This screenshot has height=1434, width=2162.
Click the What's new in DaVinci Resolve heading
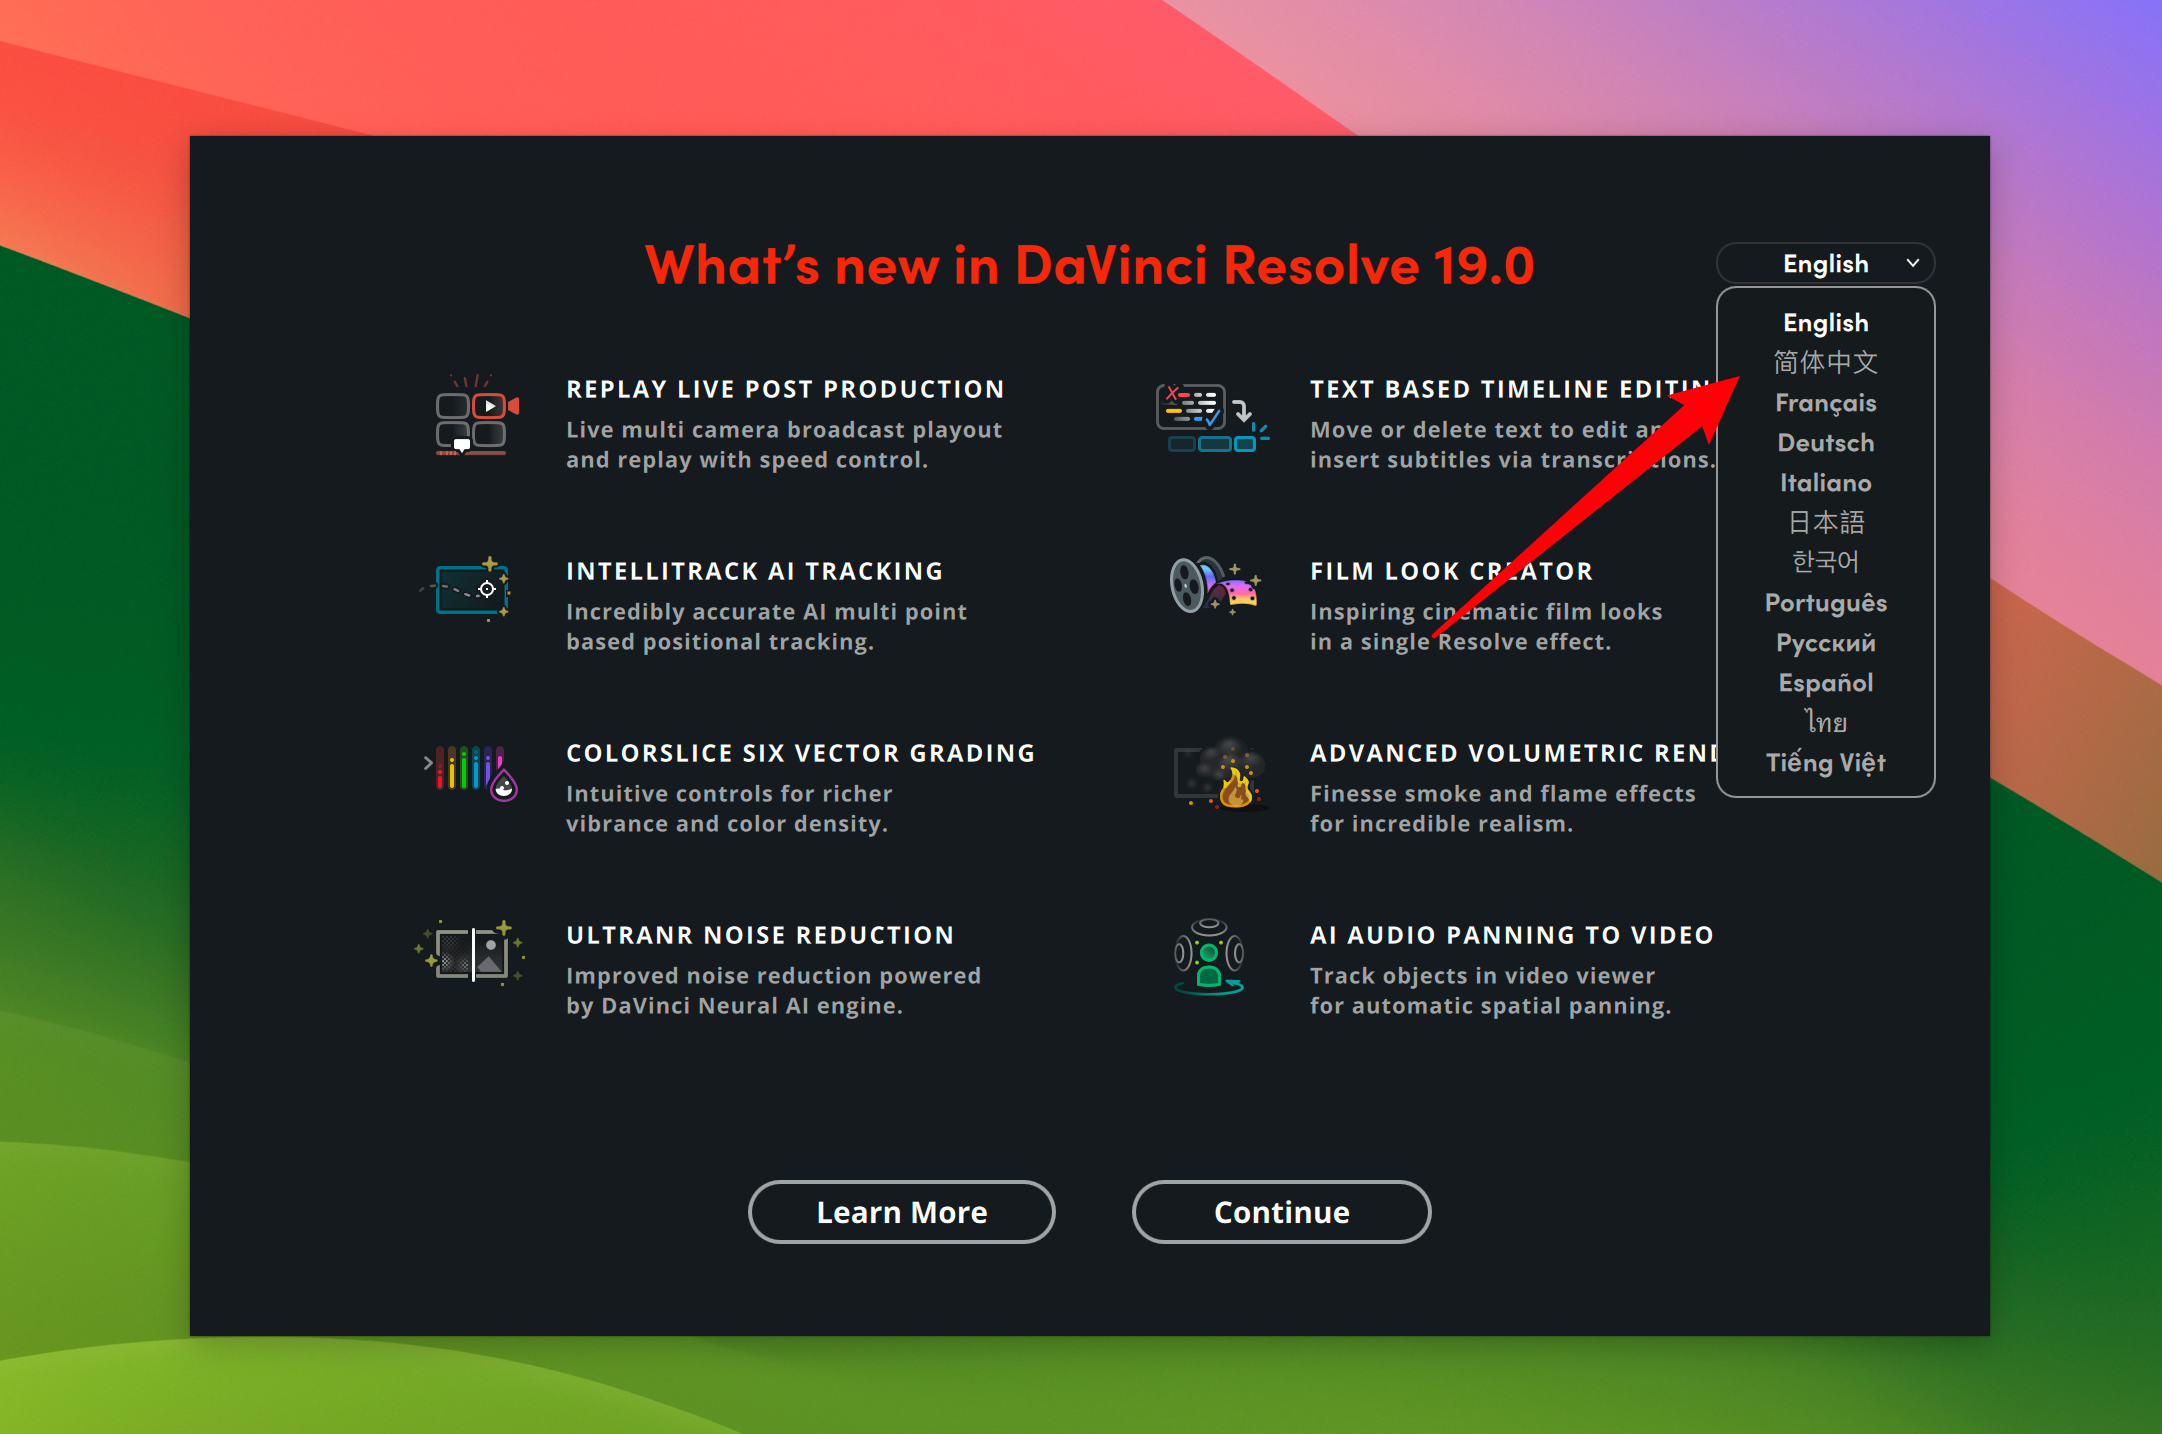(x=1089, y=266)
